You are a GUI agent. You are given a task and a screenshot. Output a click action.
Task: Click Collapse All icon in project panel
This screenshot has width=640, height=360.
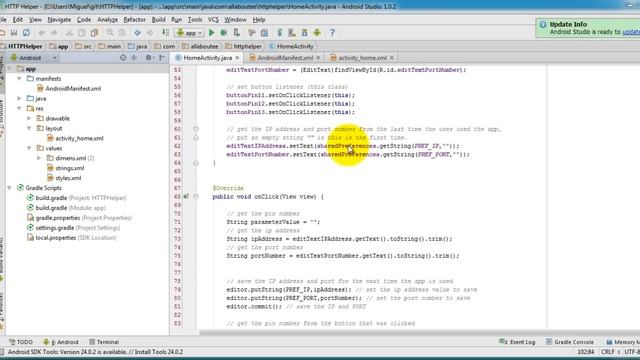click(134, 58)
